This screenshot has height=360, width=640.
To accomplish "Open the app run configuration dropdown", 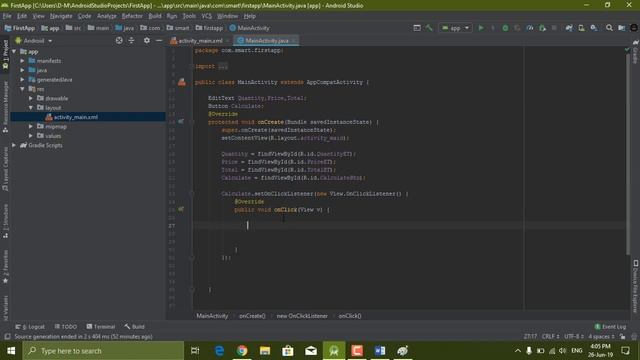I will pos(456,28).
